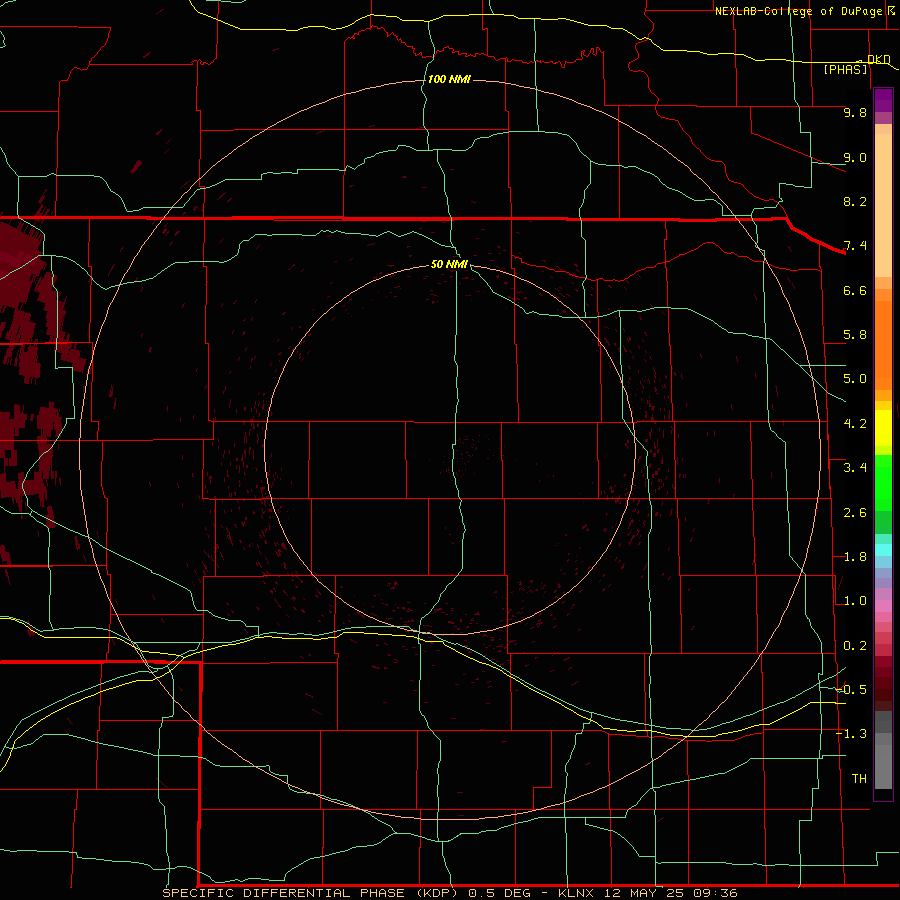
Task: Click the DKD label near the color scale
Action: 878,59
